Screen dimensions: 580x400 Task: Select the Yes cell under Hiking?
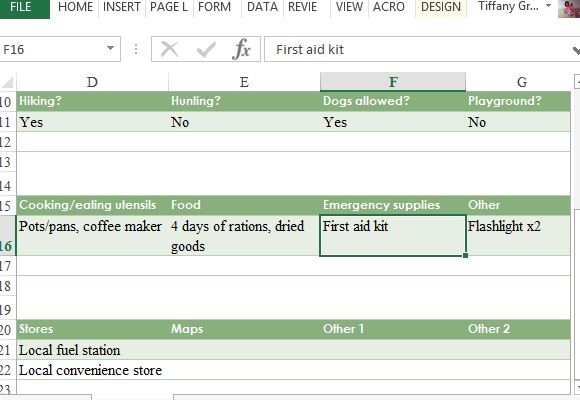[92, 122]
